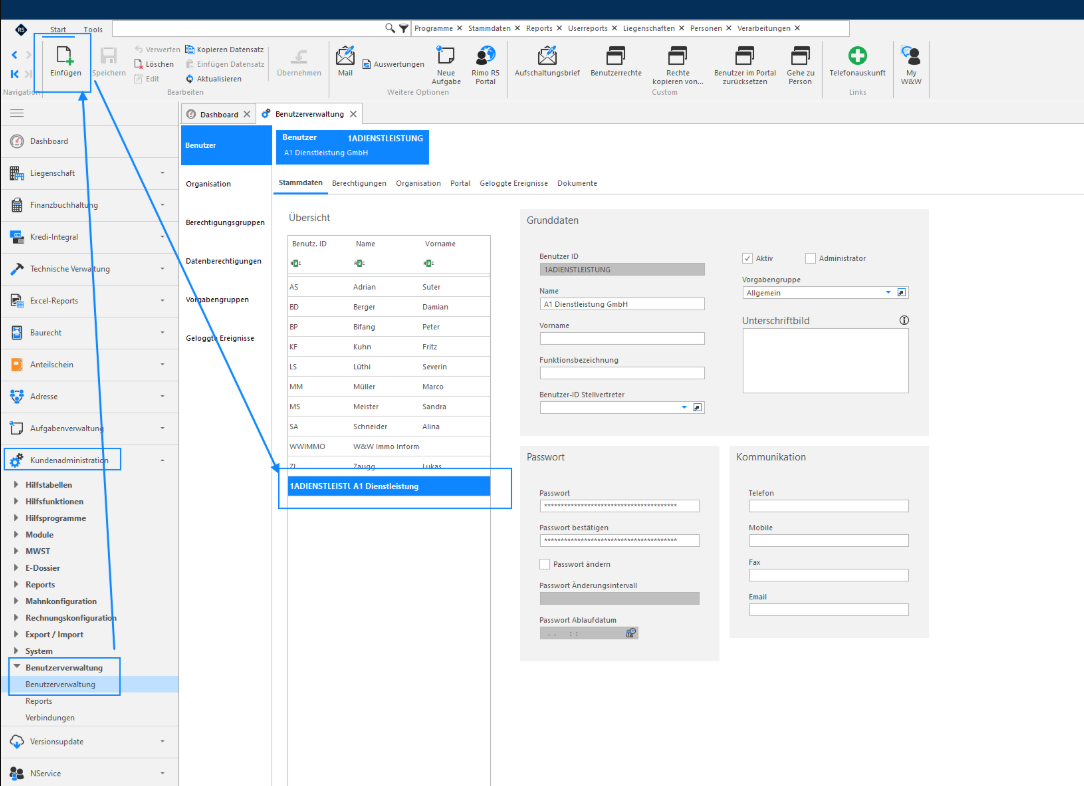1084x786 pixels.
Task: Toggle the Aktiv checkbox
Action: 747,258
